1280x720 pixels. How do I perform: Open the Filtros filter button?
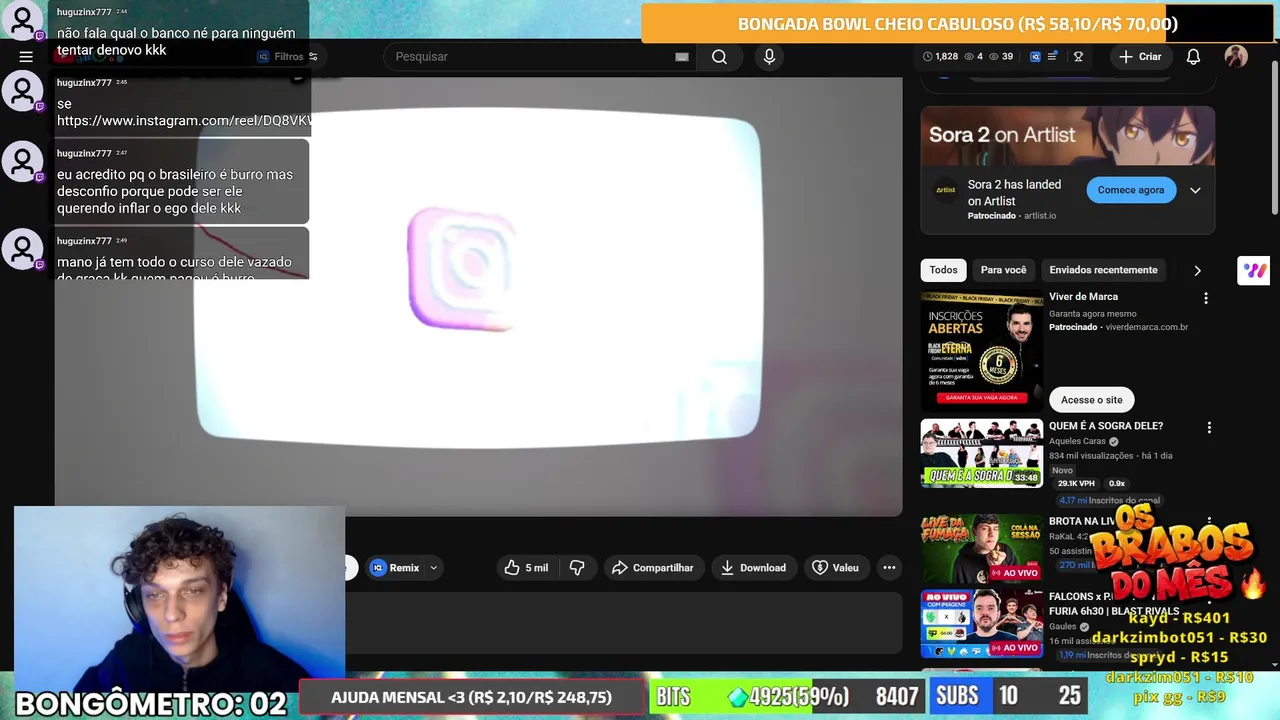tap(287, 57)
